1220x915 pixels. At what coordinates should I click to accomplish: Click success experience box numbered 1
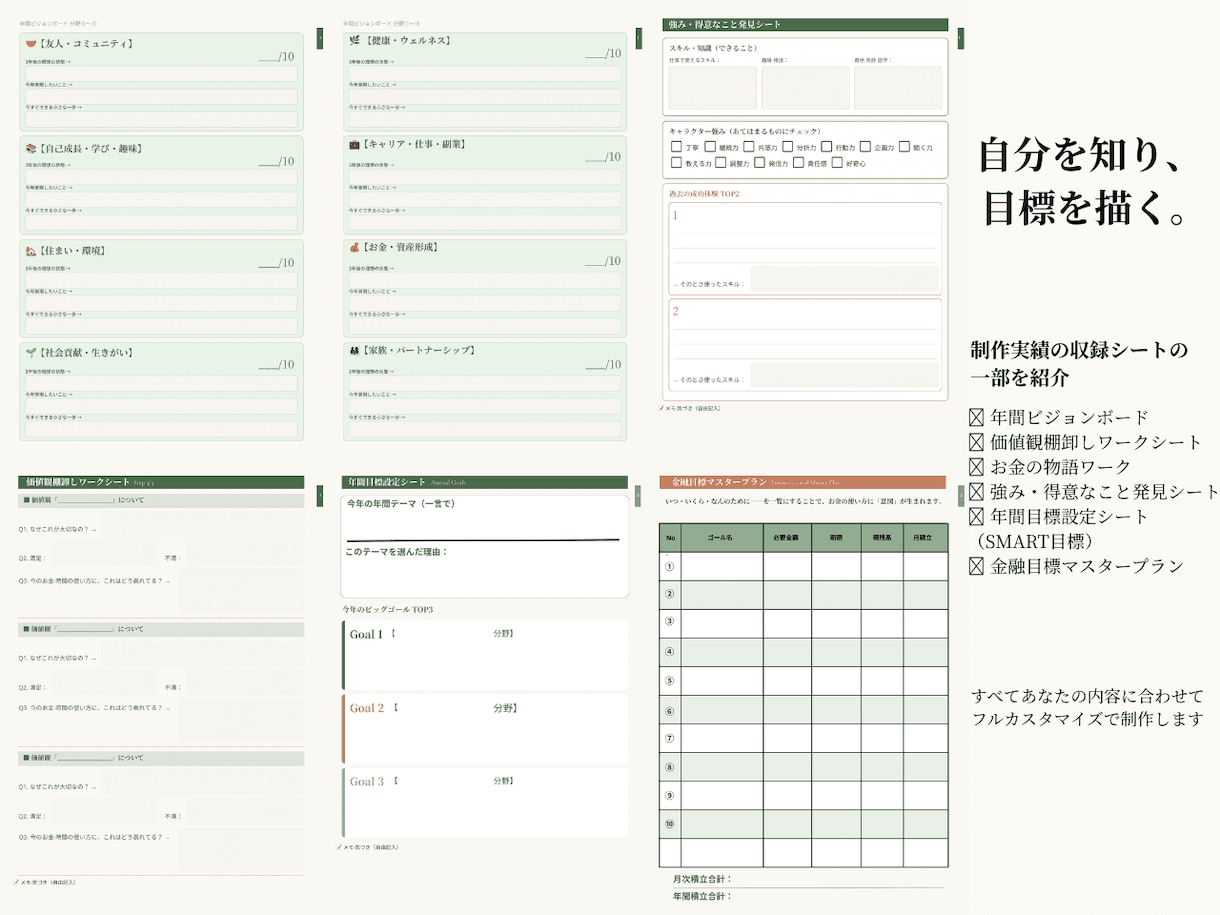pos(805,248)
